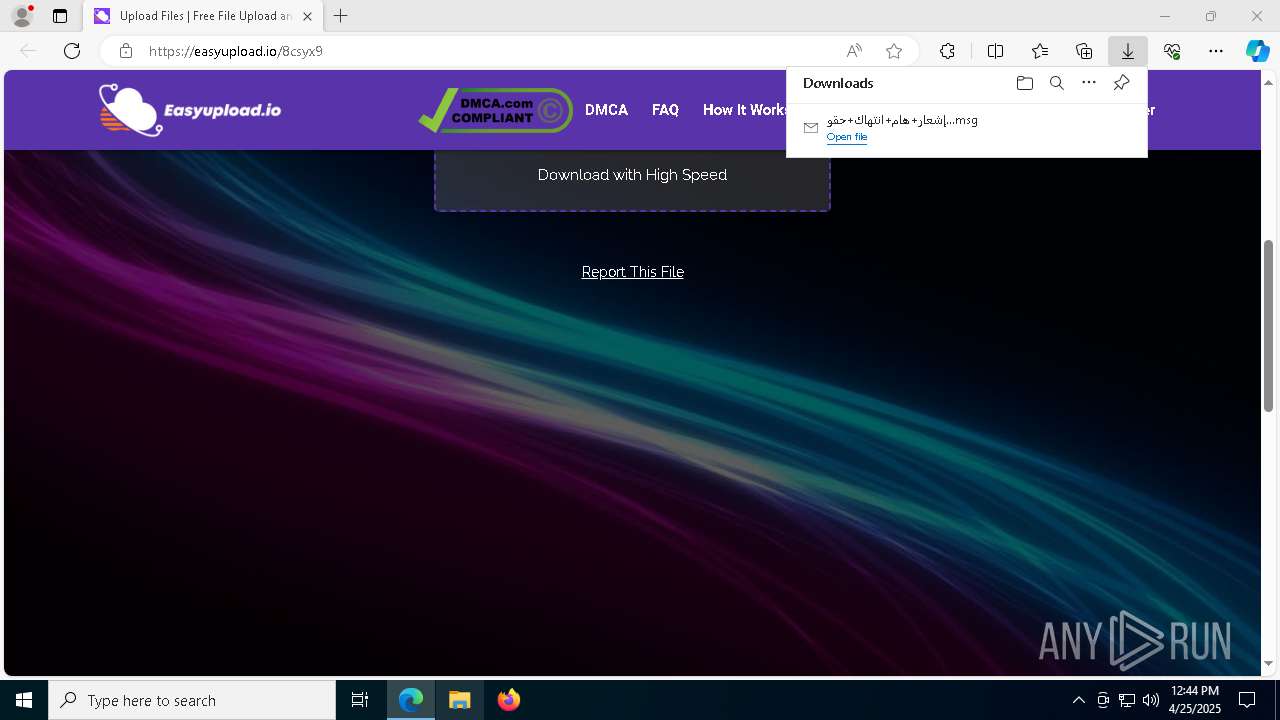The height and width of the screenshot is (720, 1280).
Task: Open Browser essentials icon
Action: pos(1172,51)
